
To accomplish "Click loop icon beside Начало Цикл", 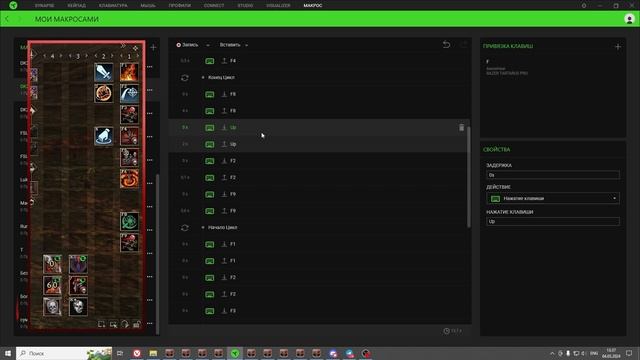I will [184, 228].
